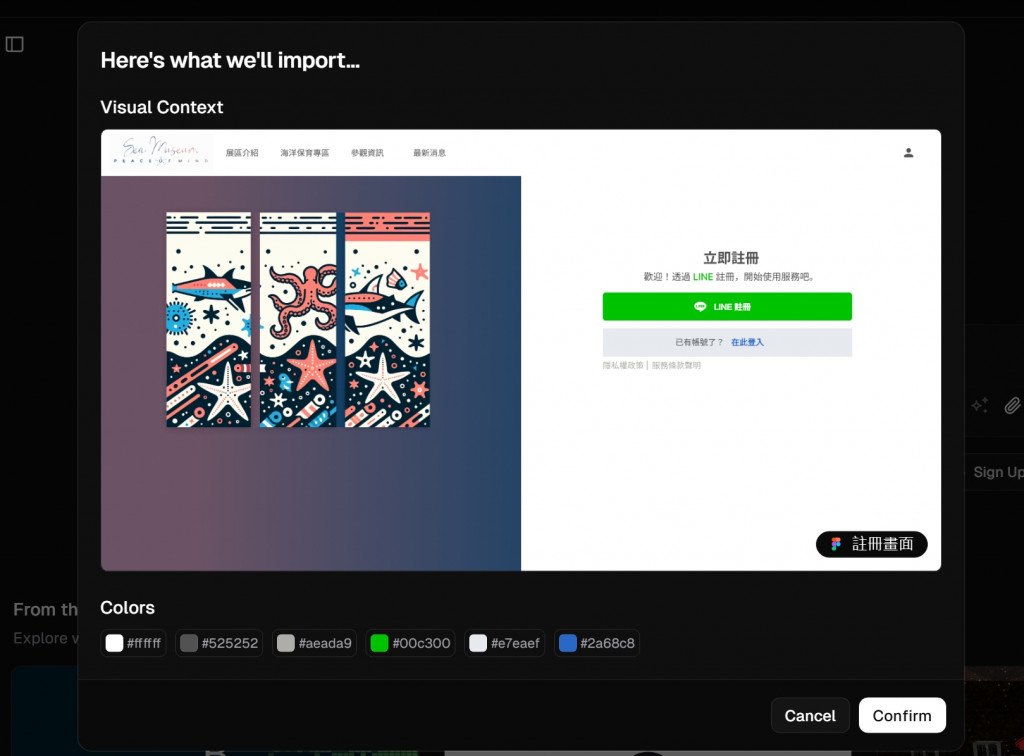This screenshot has height=756, width=1024.
Task: Click the green LINE 註冊 button
Action: 727,307
